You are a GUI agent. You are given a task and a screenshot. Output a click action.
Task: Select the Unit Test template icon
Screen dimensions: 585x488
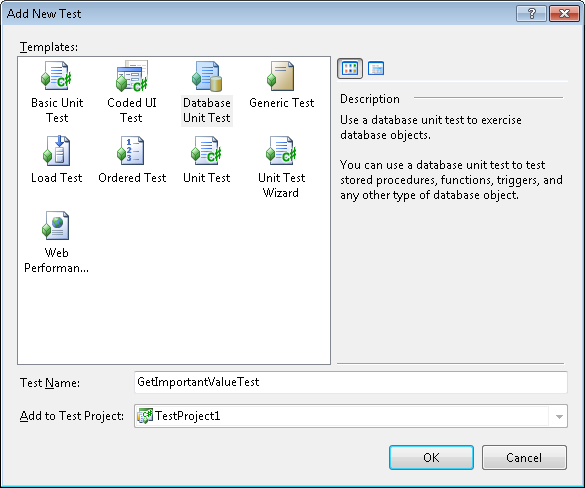tap(206, 151)
